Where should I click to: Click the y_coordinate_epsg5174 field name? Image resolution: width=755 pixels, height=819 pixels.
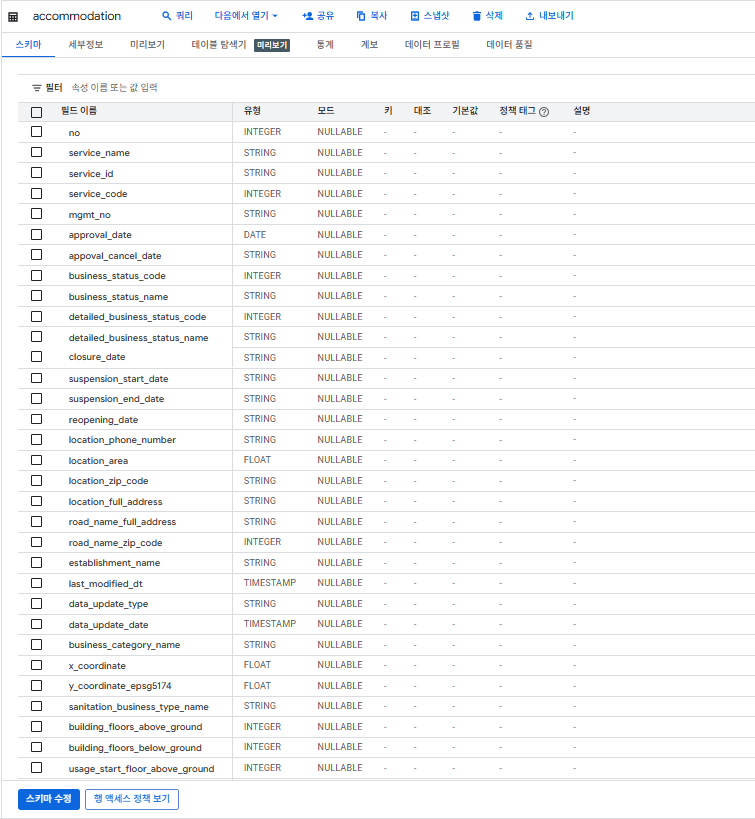point(120,686)
